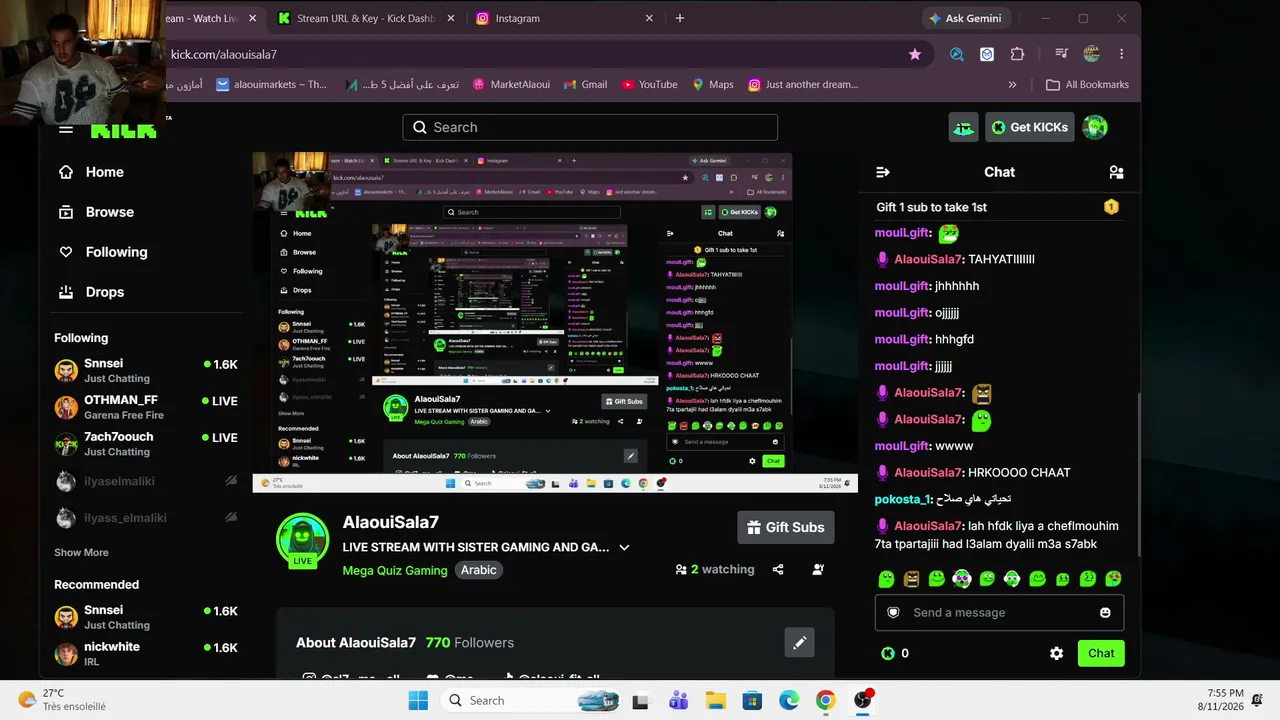Open the Just another dream bookmark
Screen dimensions: 1280x720
coord(804,85)
